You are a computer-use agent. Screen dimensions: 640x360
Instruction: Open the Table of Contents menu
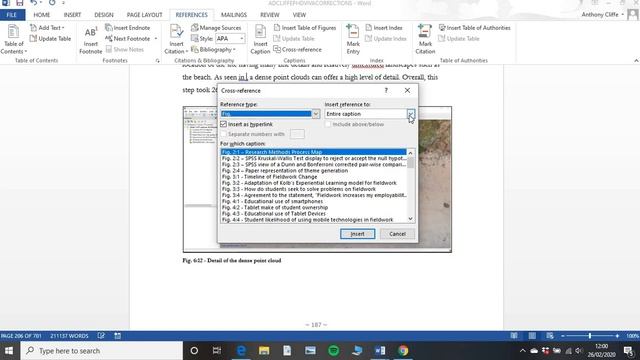click(13, 39)
